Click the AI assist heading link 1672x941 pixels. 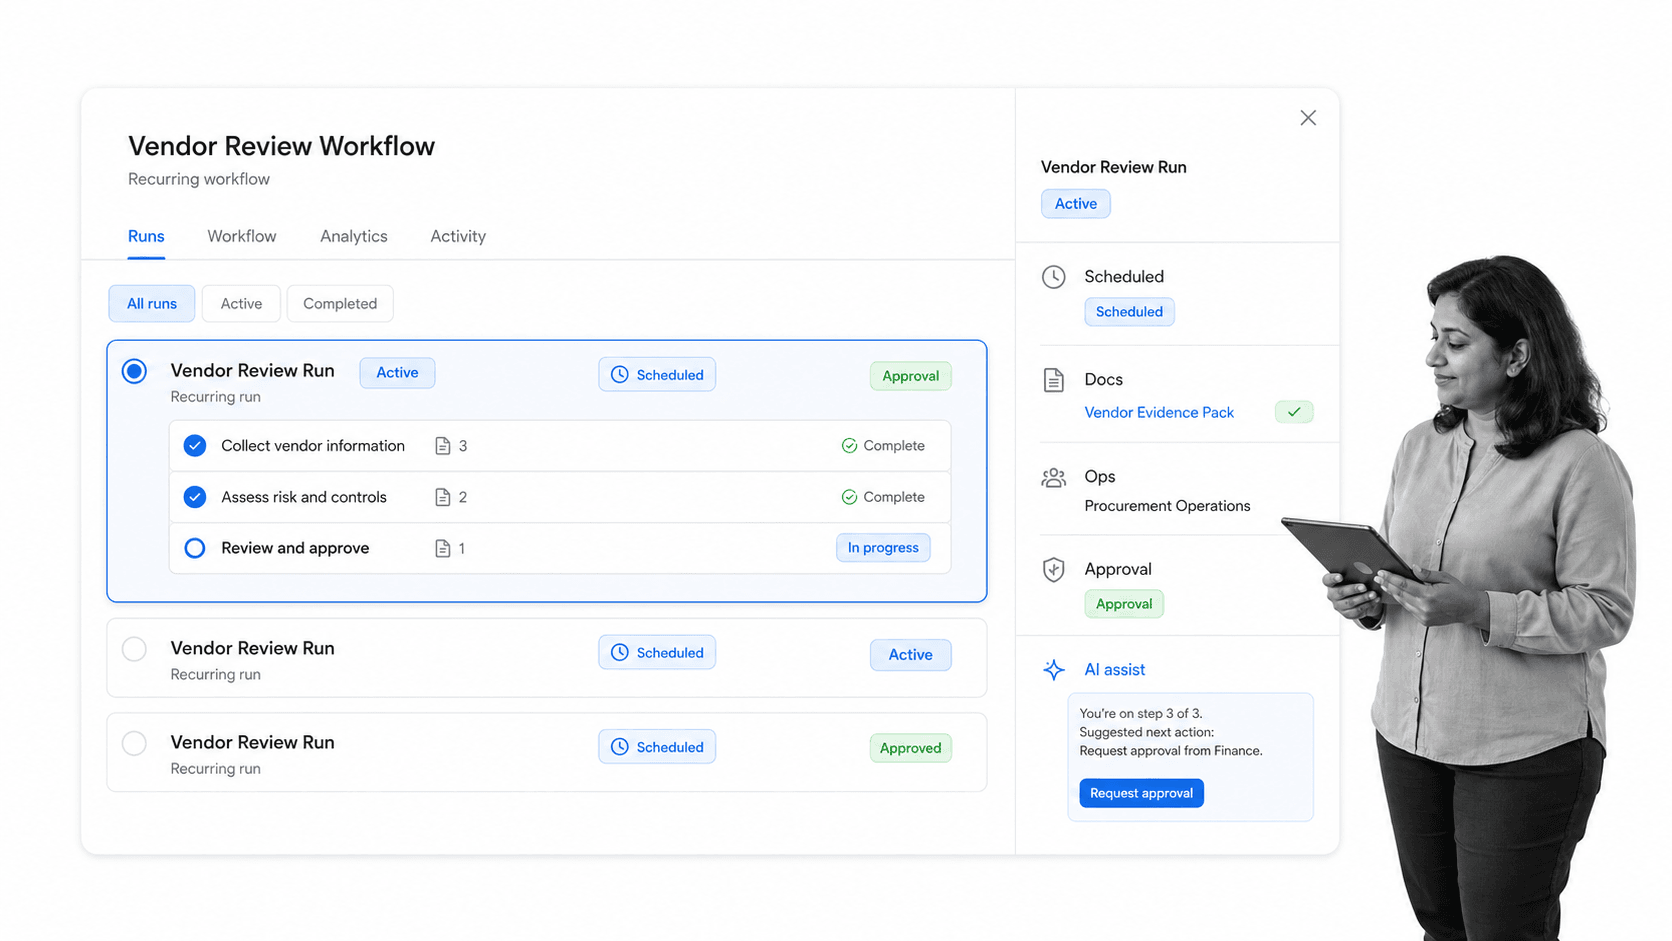coord(1114,670)
